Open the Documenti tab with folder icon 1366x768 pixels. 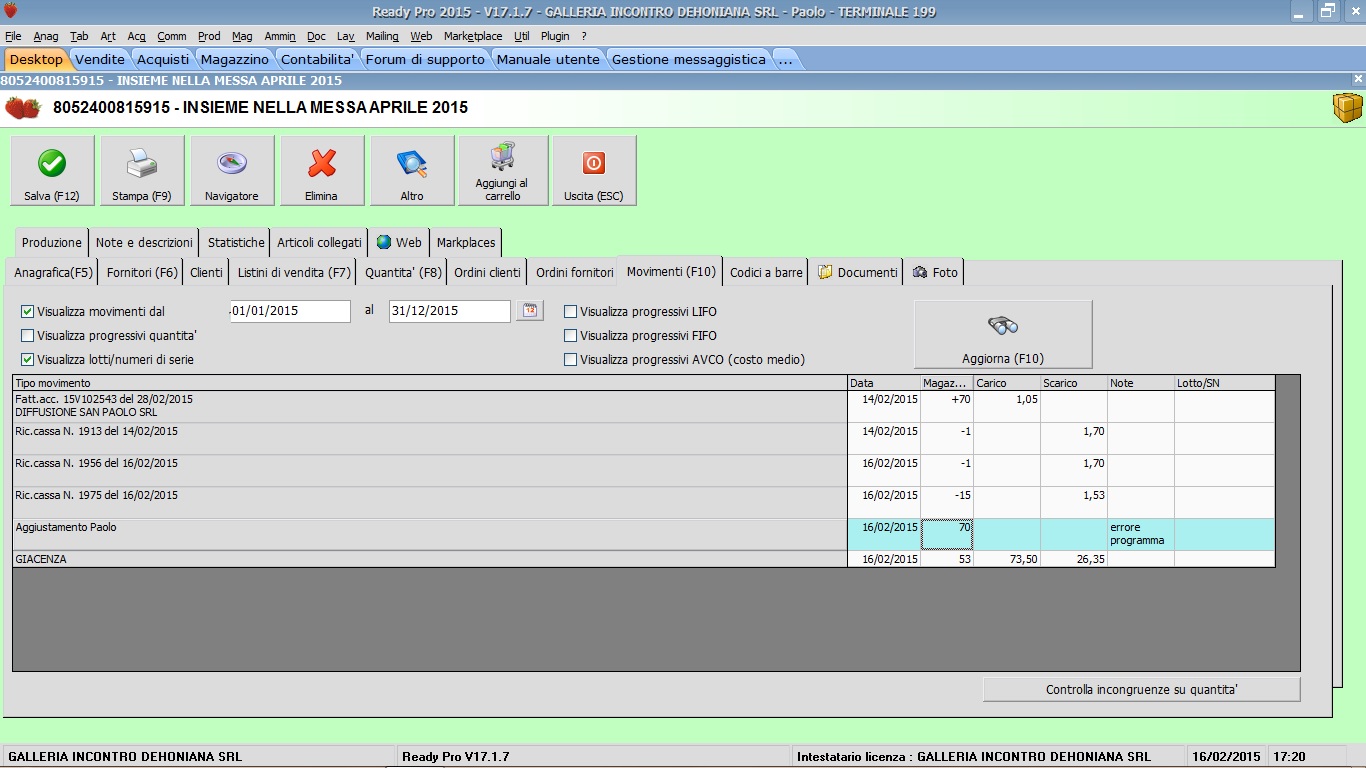(857, 272)
